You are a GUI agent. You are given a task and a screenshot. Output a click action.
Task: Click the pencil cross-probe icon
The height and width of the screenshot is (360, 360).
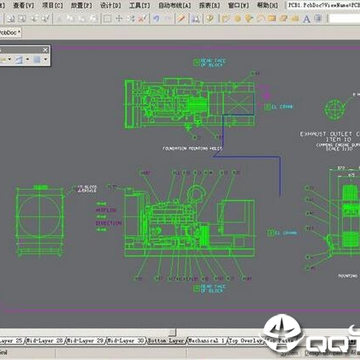click(x=181, y=19)
